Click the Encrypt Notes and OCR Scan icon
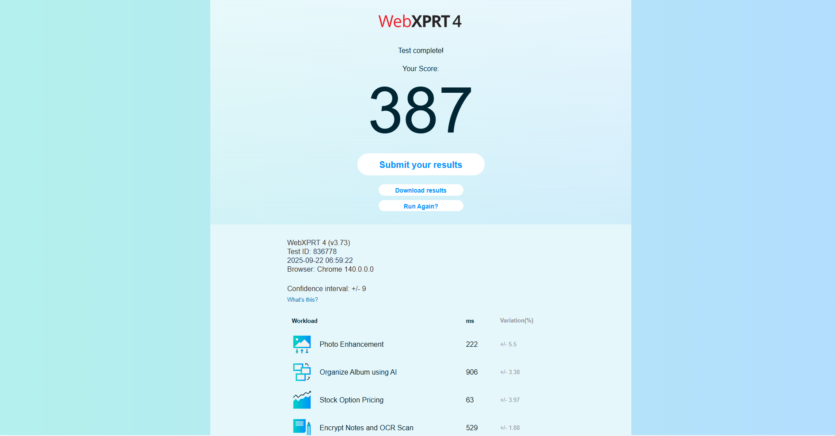This screenshot has width=835, height=436. click(301, 427)
